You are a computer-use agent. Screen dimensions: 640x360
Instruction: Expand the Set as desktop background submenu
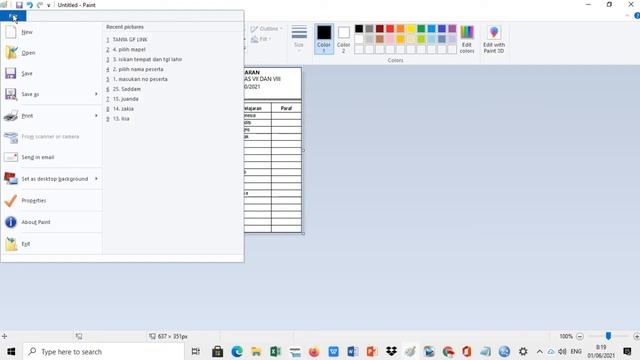tap(96, 179)
